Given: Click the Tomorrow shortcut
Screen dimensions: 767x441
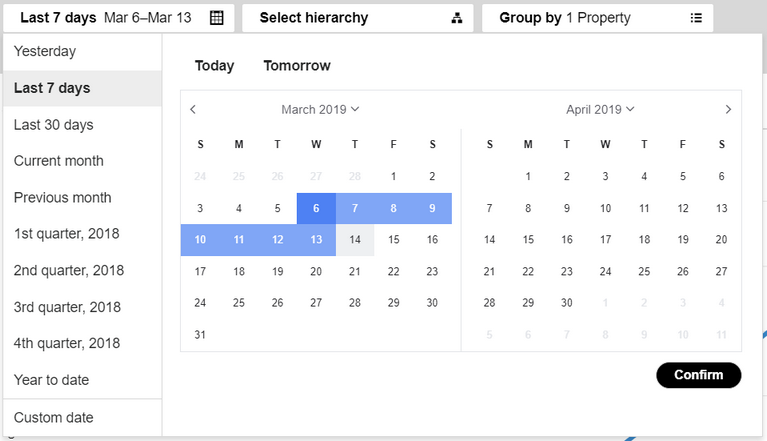Looking at the screenshot, I should 297,66.
